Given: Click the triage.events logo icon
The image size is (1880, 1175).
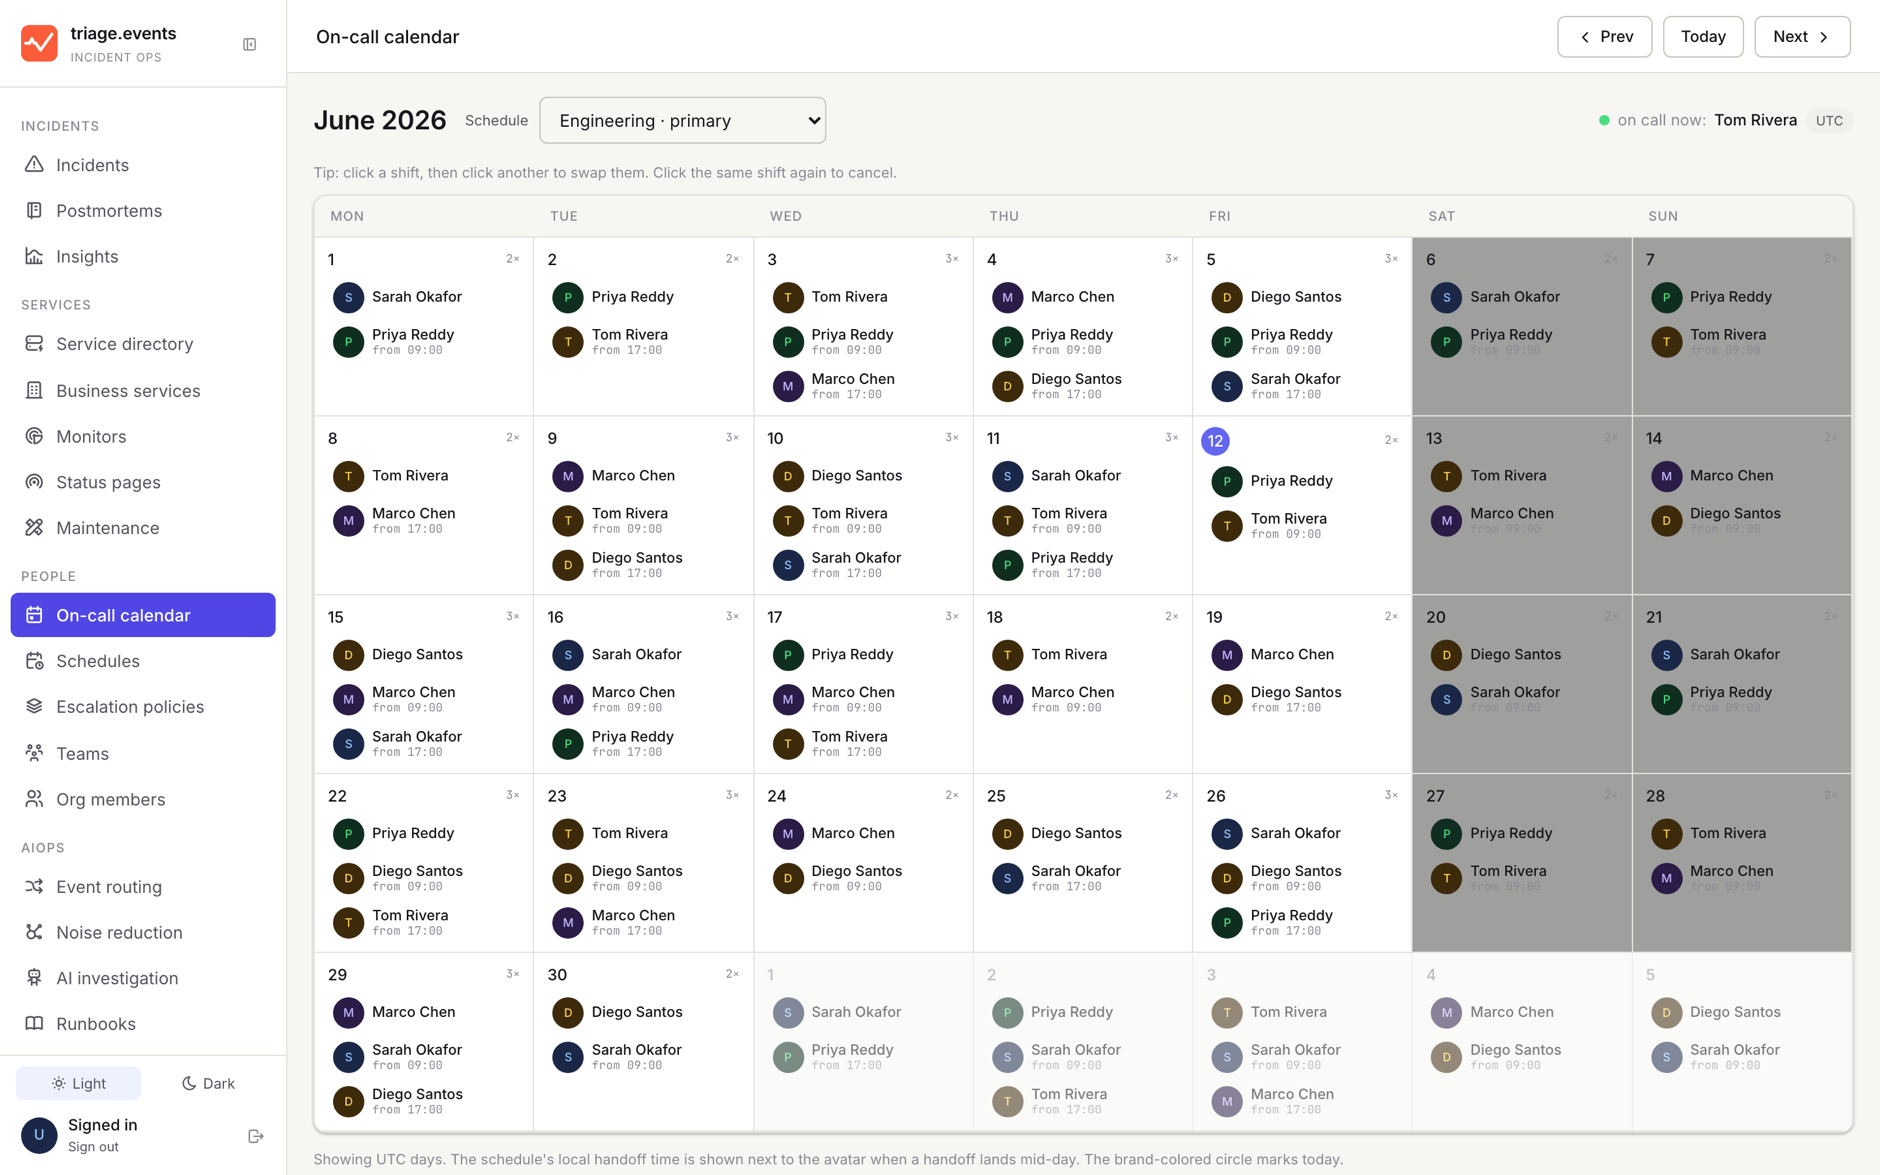Looking at the screenshot, I should (x=39, y=43).
